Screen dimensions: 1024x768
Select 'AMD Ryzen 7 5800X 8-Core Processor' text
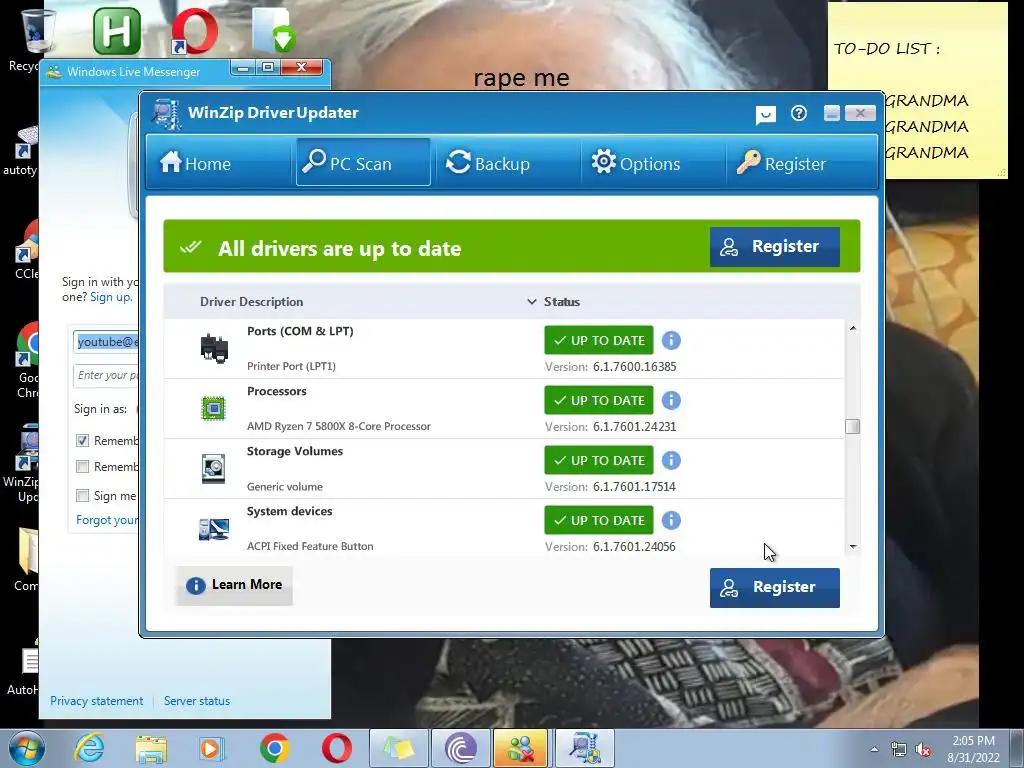[339, 426]
